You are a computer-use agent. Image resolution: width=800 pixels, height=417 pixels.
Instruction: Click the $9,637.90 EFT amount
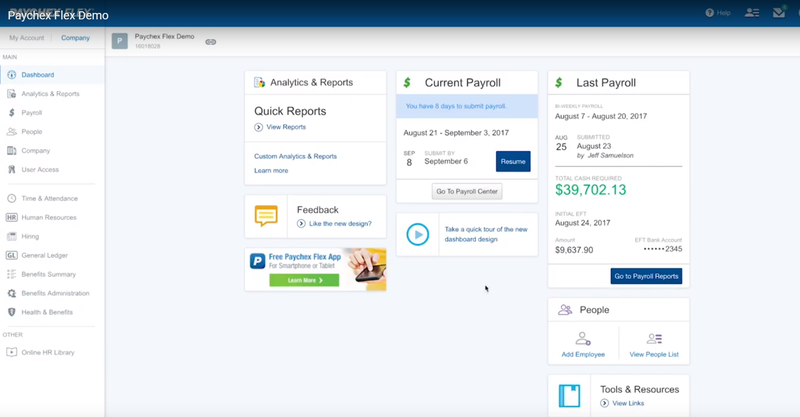(x=574, y=250)
